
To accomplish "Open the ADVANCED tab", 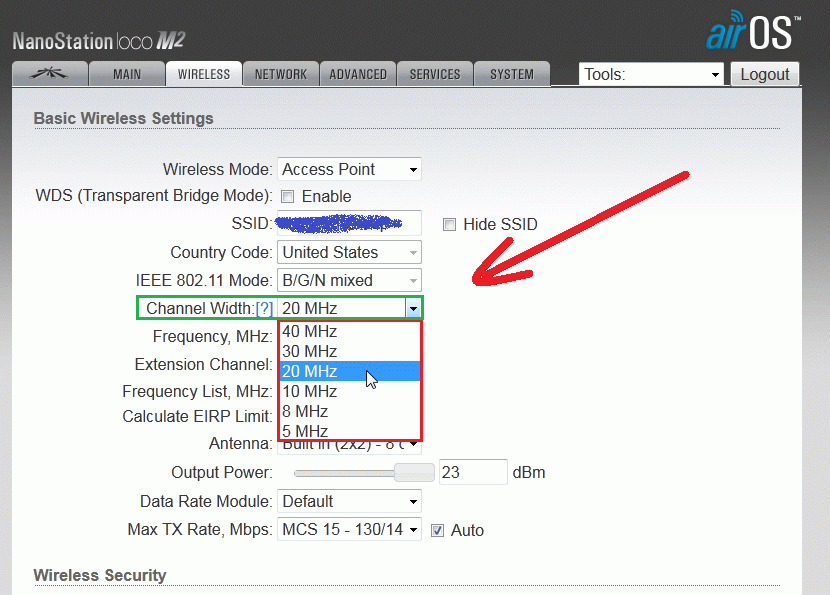I will point(358,74).
